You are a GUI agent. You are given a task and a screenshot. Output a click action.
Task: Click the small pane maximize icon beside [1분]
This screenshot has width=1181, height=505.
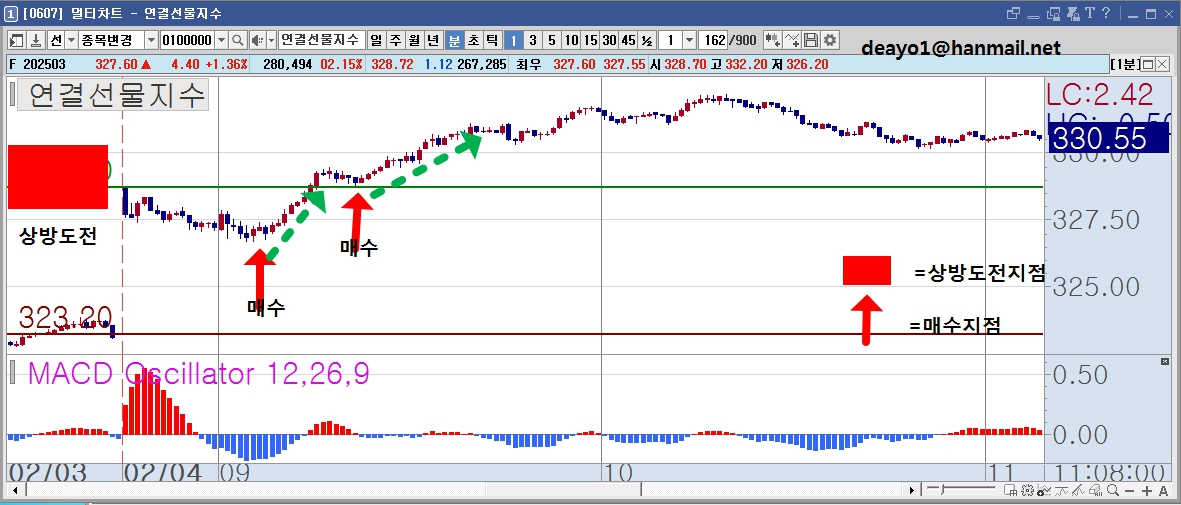coord(1149,65)
